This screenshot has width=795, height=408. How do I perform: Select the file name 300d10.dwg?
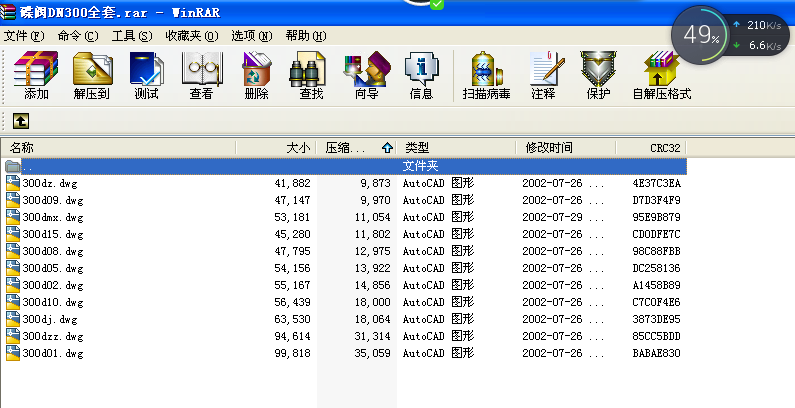pyautogui.click(x=53, y=302)
